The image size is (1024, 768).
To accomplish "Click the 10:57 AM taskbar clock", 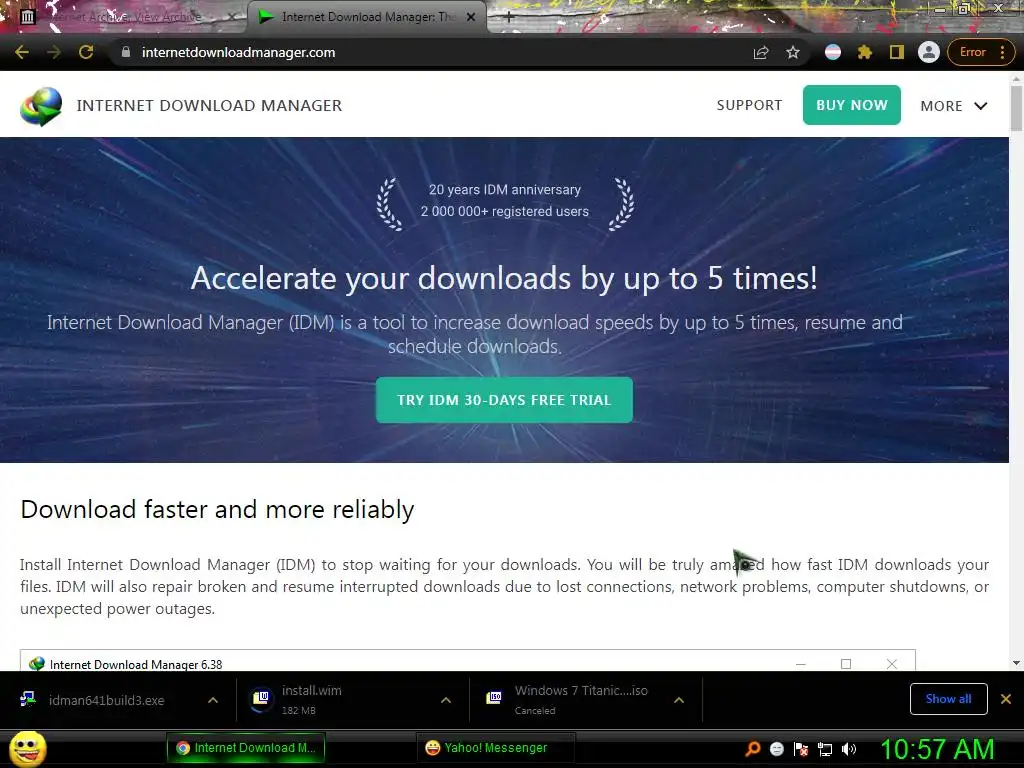I will click(x=937, y=749).
